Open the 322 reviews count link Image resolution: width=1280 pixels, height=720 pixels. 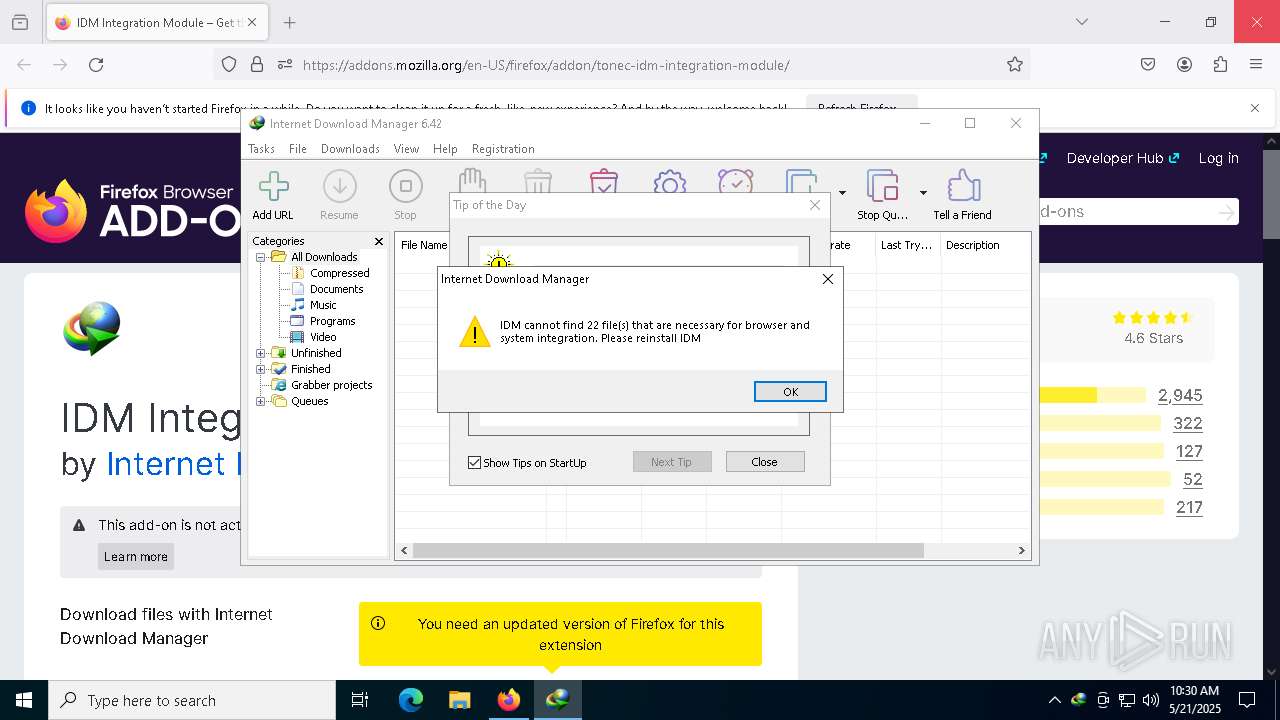[1188, 423]
